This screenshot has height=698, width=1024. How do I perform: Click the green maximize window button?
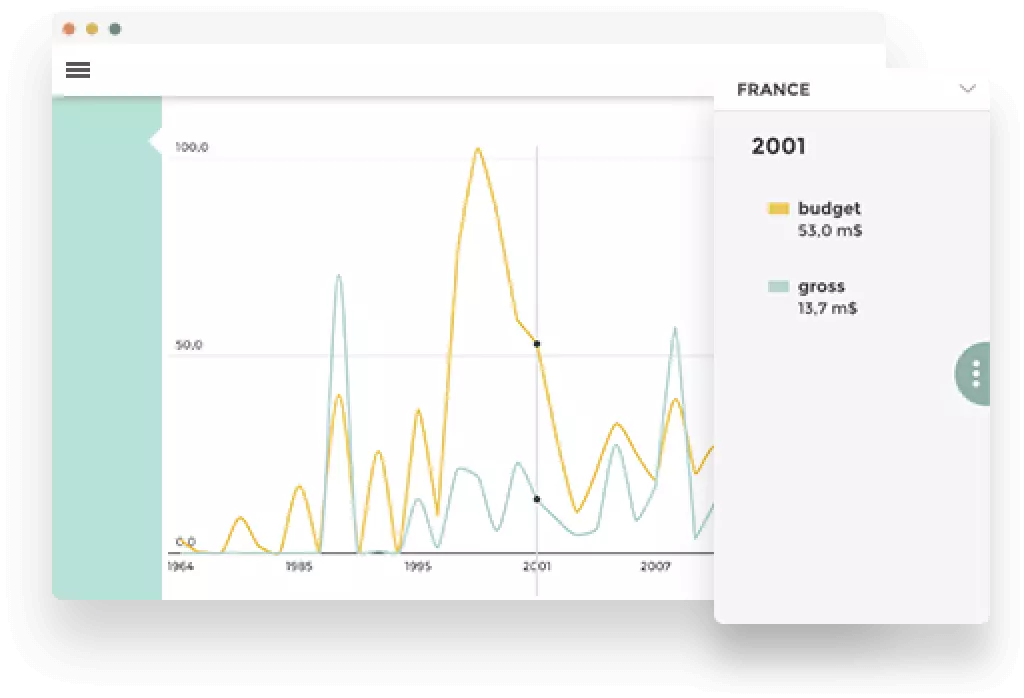(x=115, y=29)
